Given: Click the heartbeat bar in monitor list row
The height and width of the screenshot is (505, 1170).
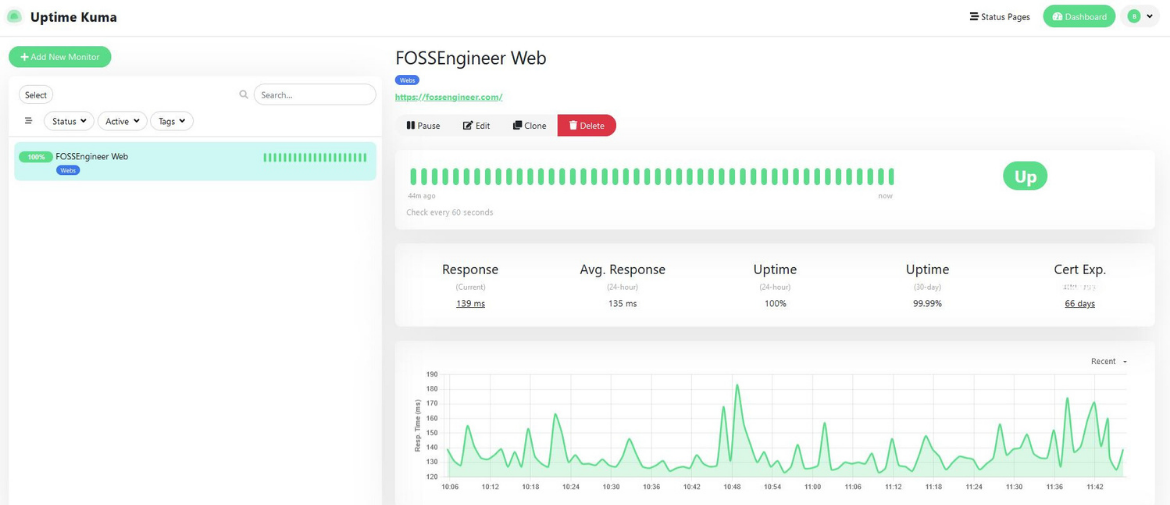Looking at the screenshot, I should click(315, 157).
